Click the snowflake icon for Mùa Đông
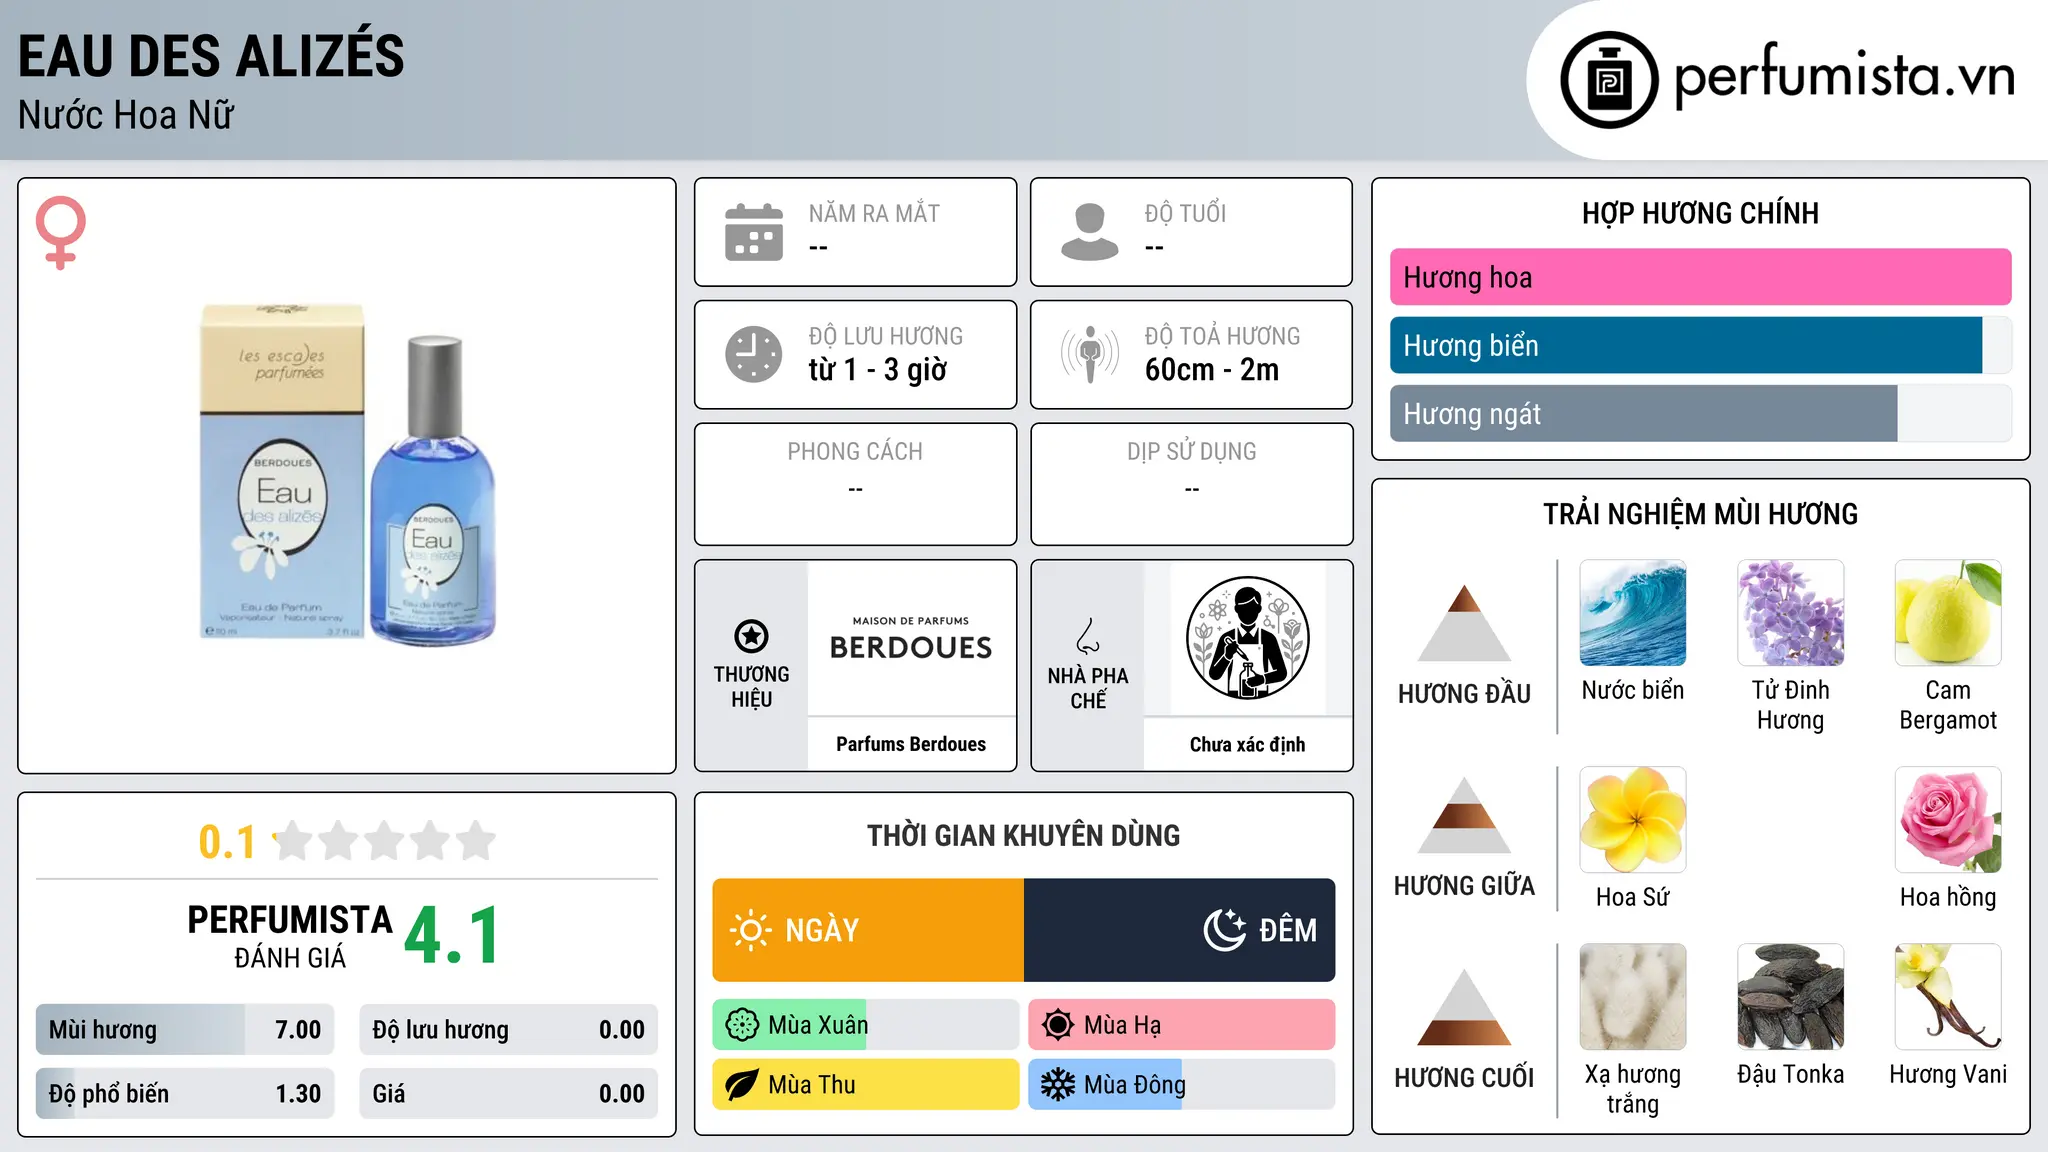Screen dimensions: 2048x1152 (1058, 1085)
